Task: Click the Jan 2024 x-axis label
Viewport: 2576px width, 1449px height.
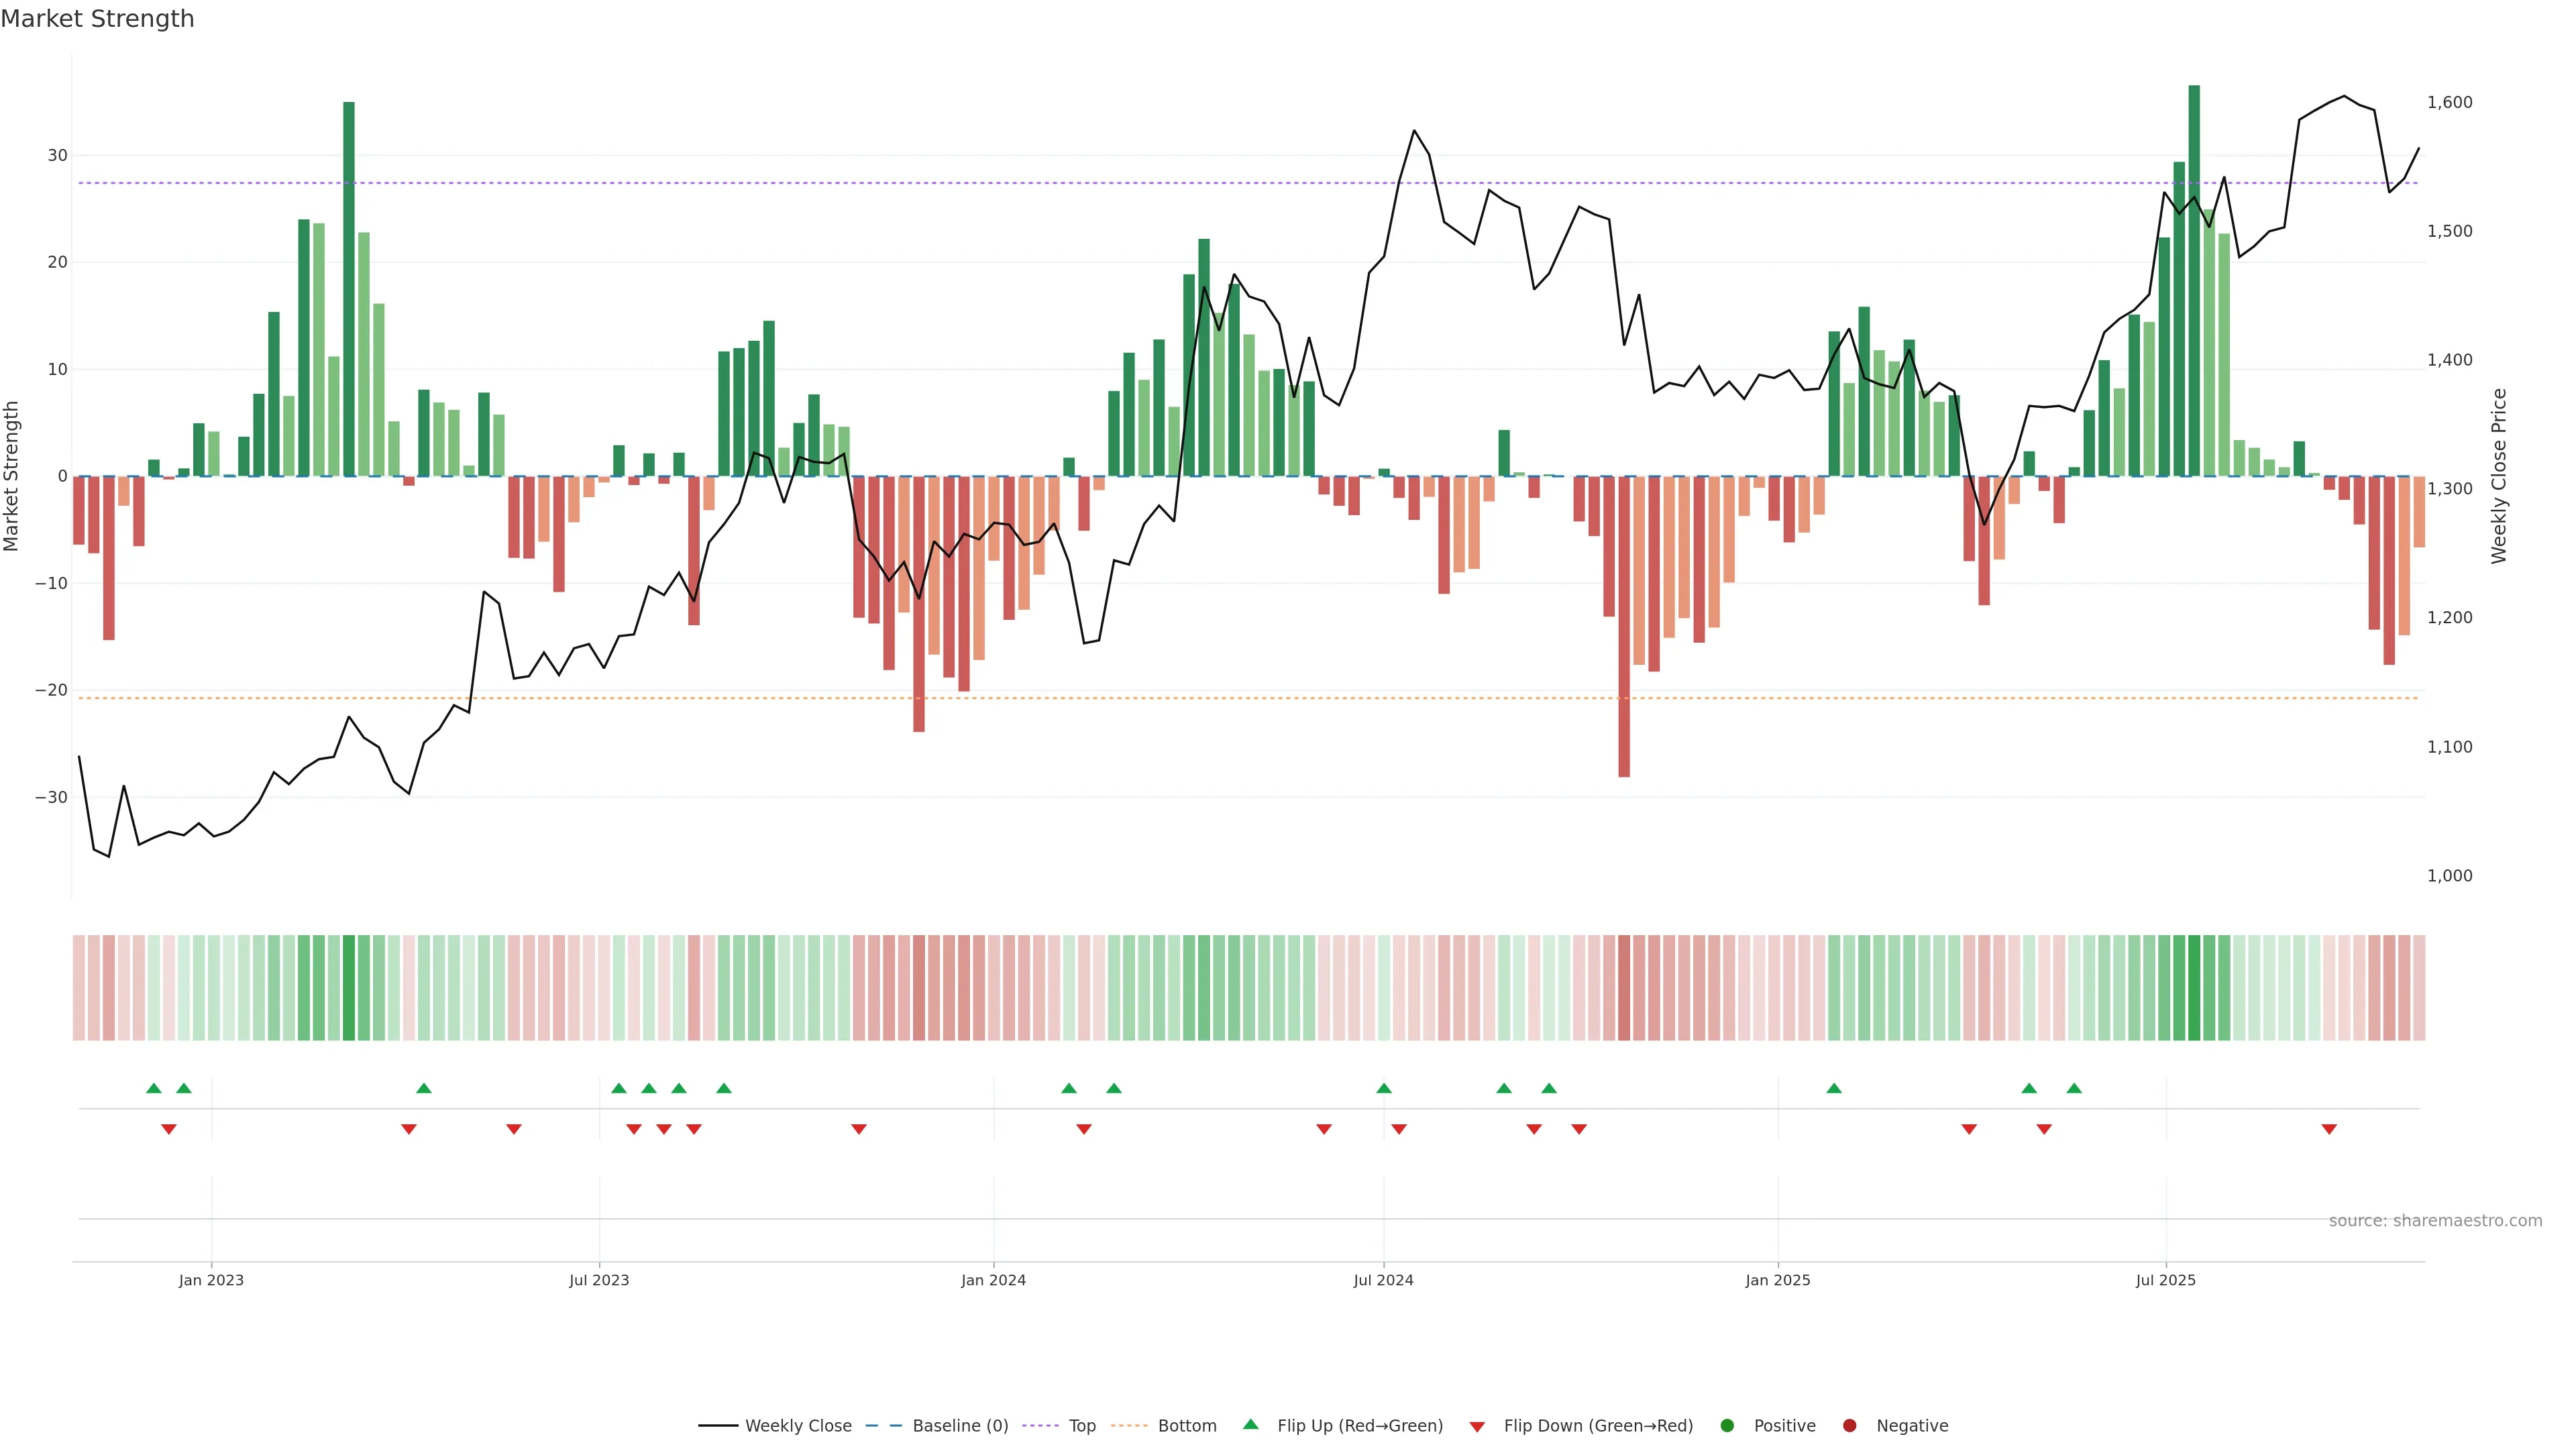Action: (x=993, y=1280)
